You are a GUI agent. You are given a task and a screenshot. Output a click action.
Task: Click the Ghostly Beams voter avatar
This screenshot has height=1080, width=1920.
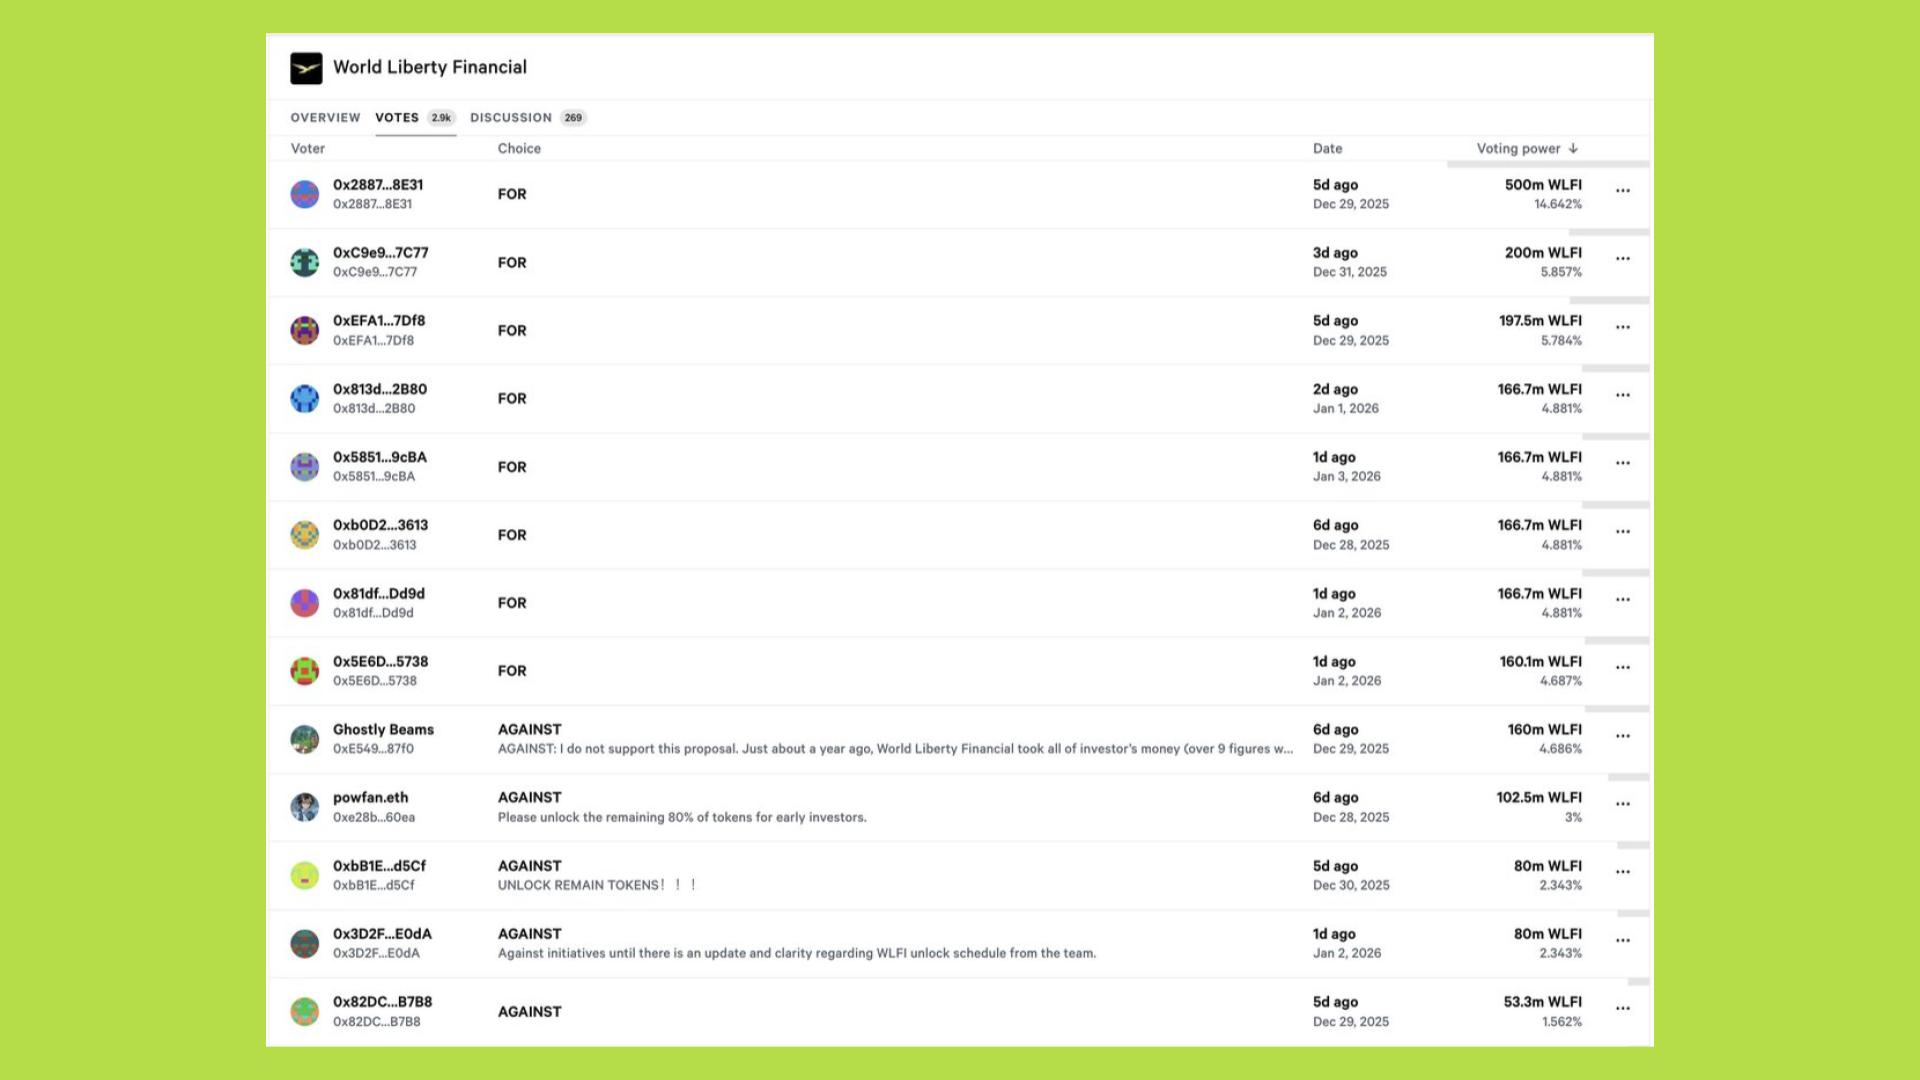[x=305, y=739]
